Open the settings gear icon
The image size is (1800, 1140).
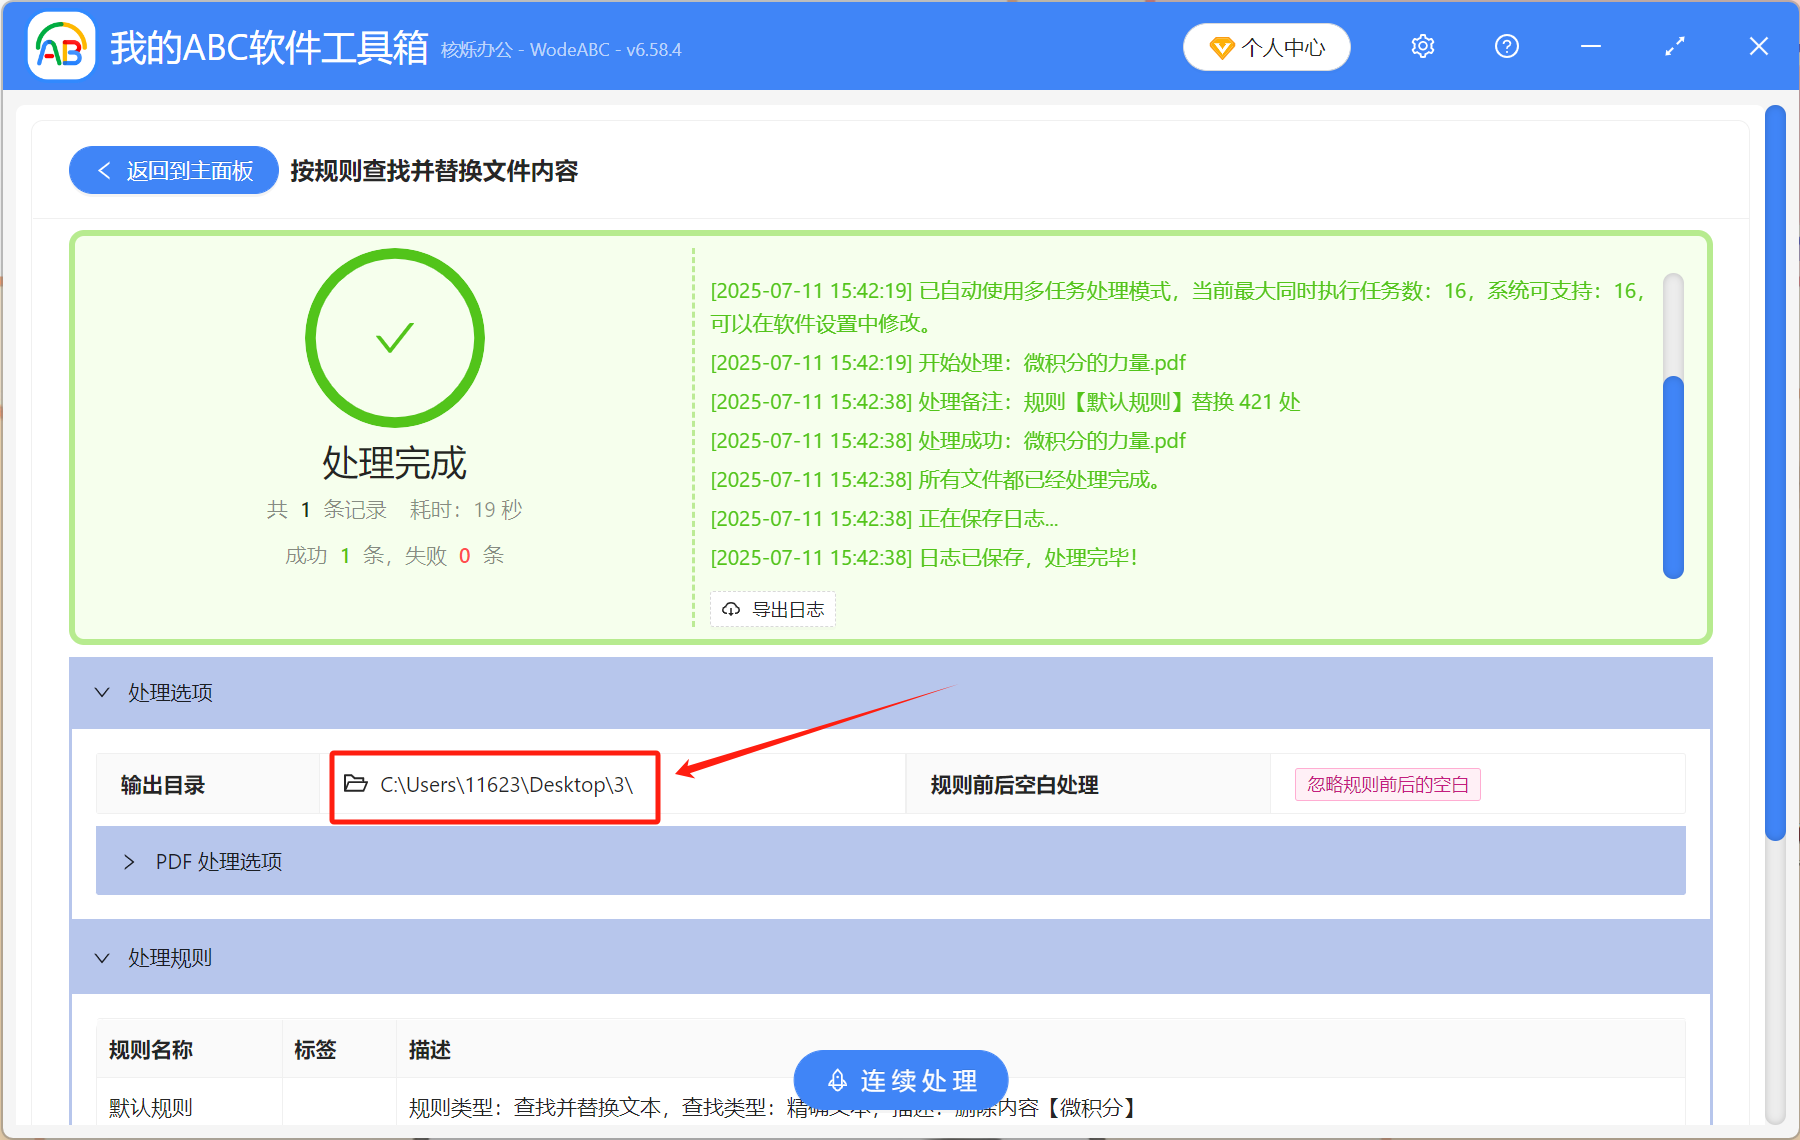[1422, 46]
